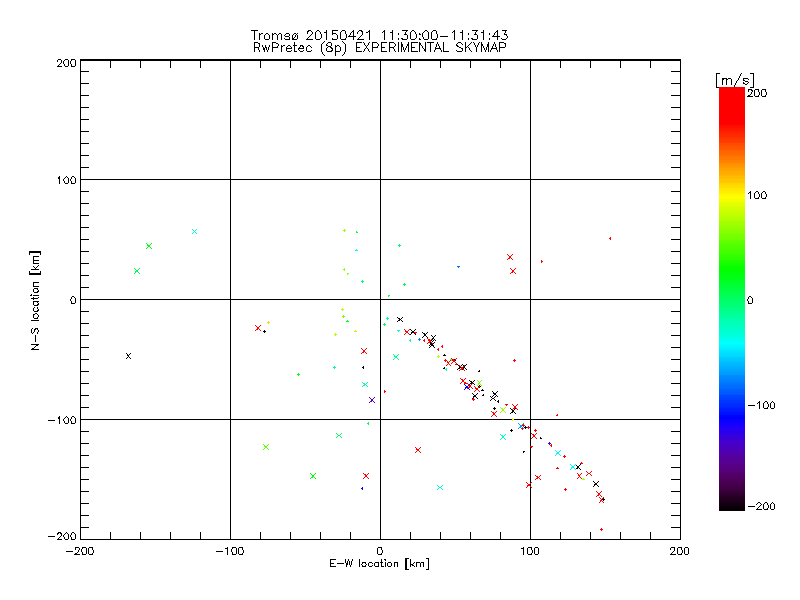Click the x-axis '0' tick label

380,551
